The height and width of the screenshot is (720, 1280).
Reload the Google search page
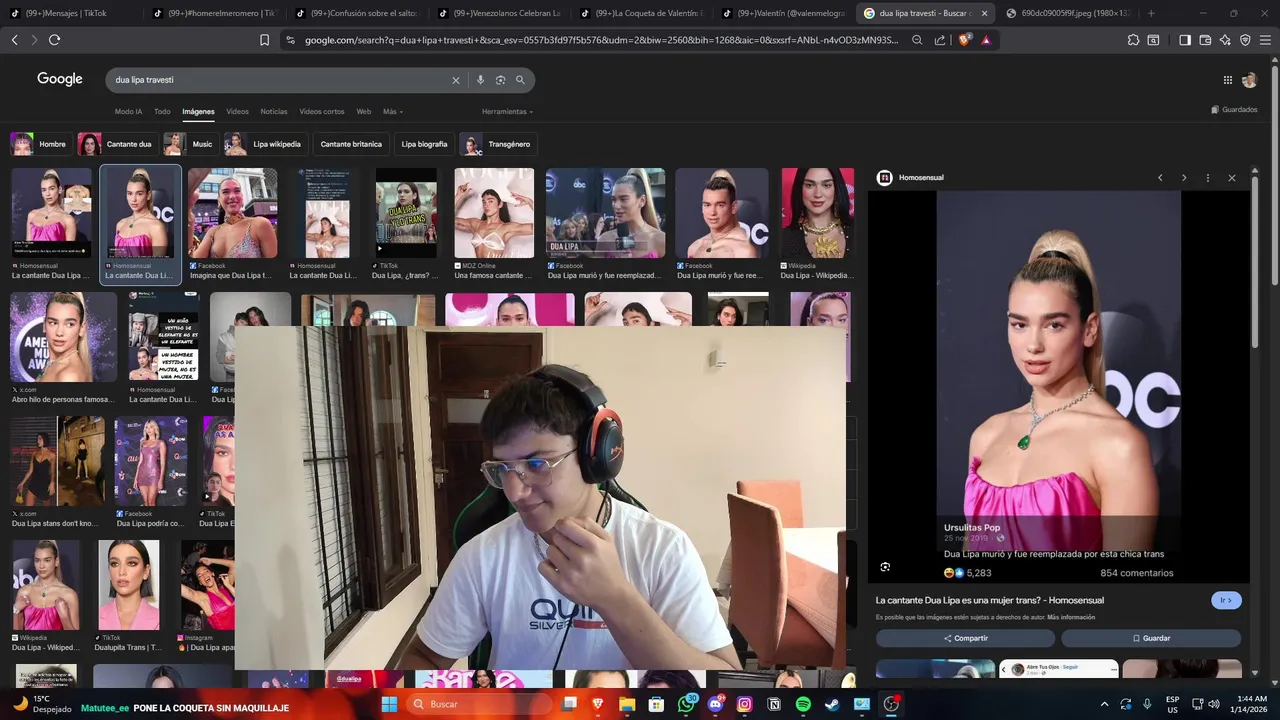point(54,40)
